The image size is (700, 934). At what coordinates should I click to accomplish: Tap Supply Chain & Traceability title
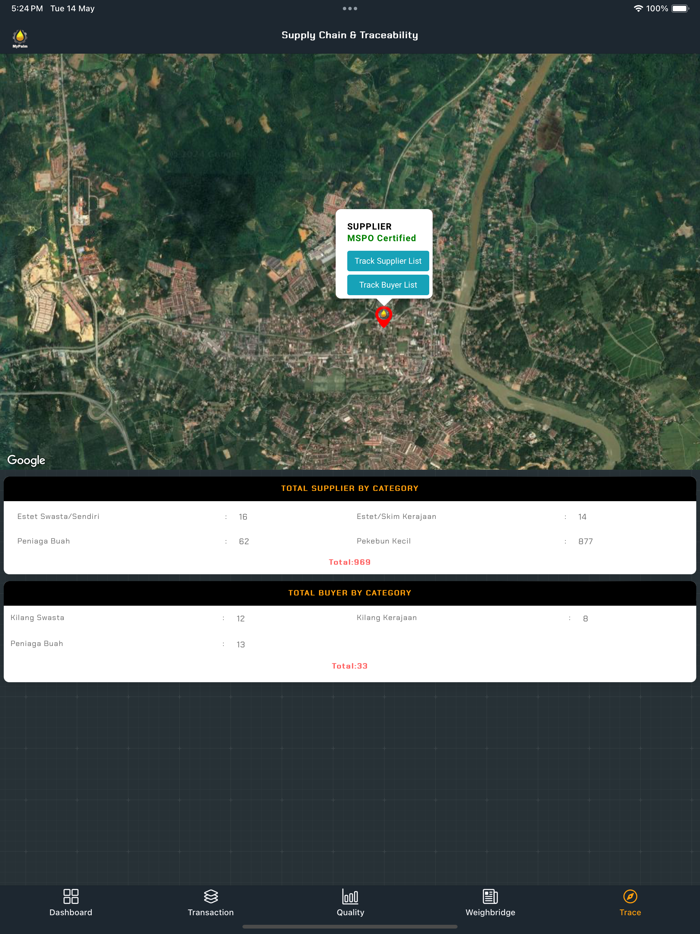(350, 35)
